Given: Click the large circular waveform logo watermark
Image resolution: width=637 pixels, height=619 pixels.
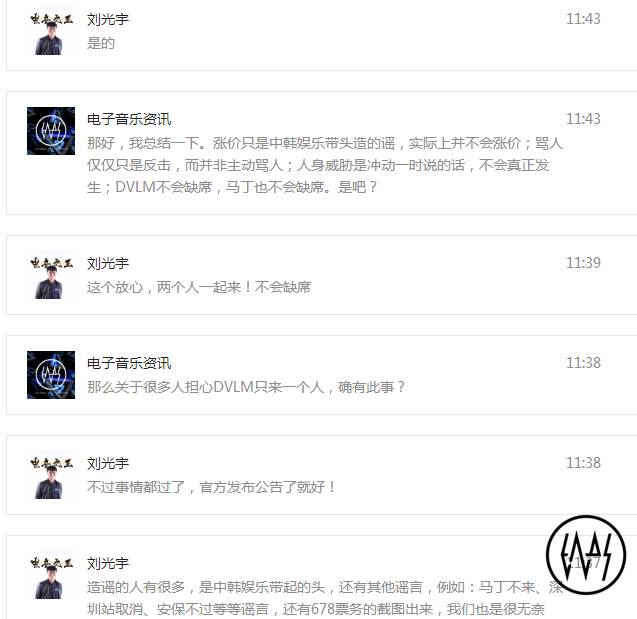Looking at the screenshot, I should pos(586,555).
